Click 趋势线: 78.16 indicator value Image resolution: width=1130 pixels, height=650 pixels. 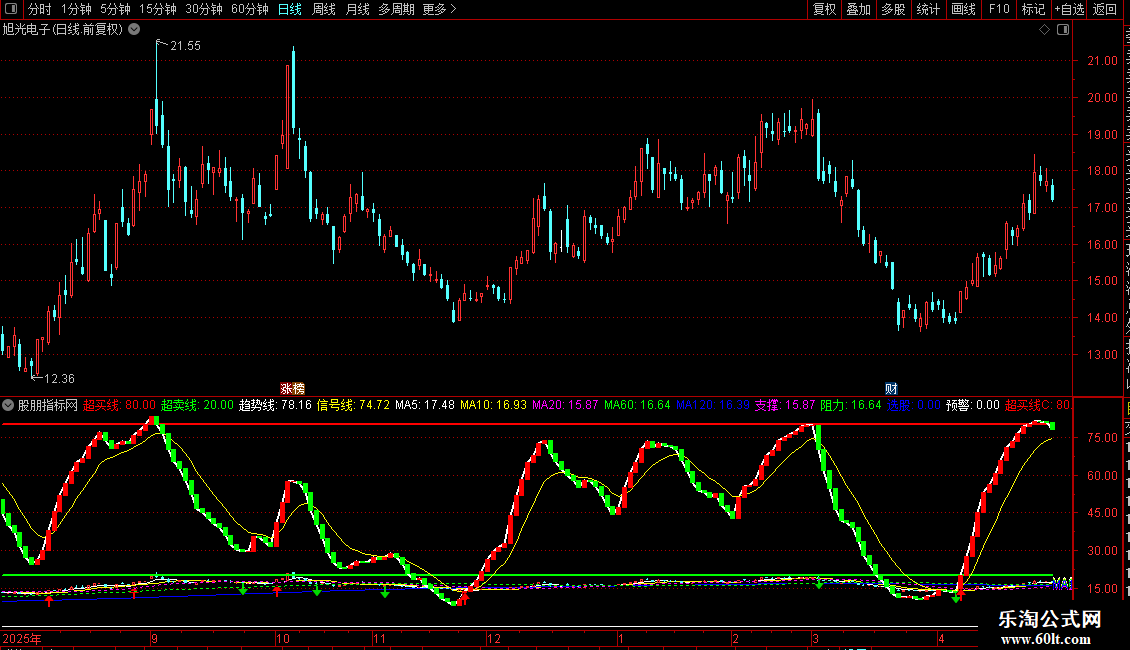(x=275, y=405)
